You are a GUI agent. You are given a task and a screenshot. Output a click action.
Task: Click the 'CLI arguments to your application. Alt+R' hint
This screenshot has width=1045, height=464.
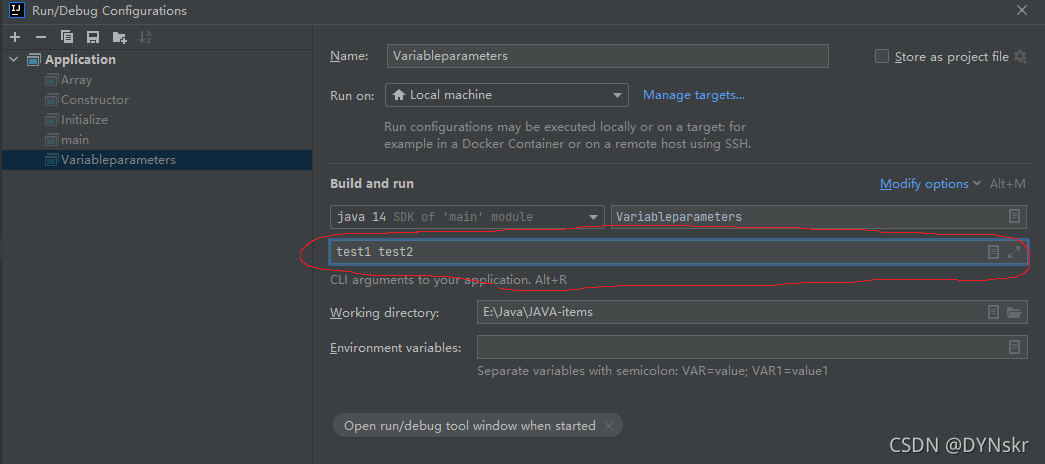click(x=449, y=280)
